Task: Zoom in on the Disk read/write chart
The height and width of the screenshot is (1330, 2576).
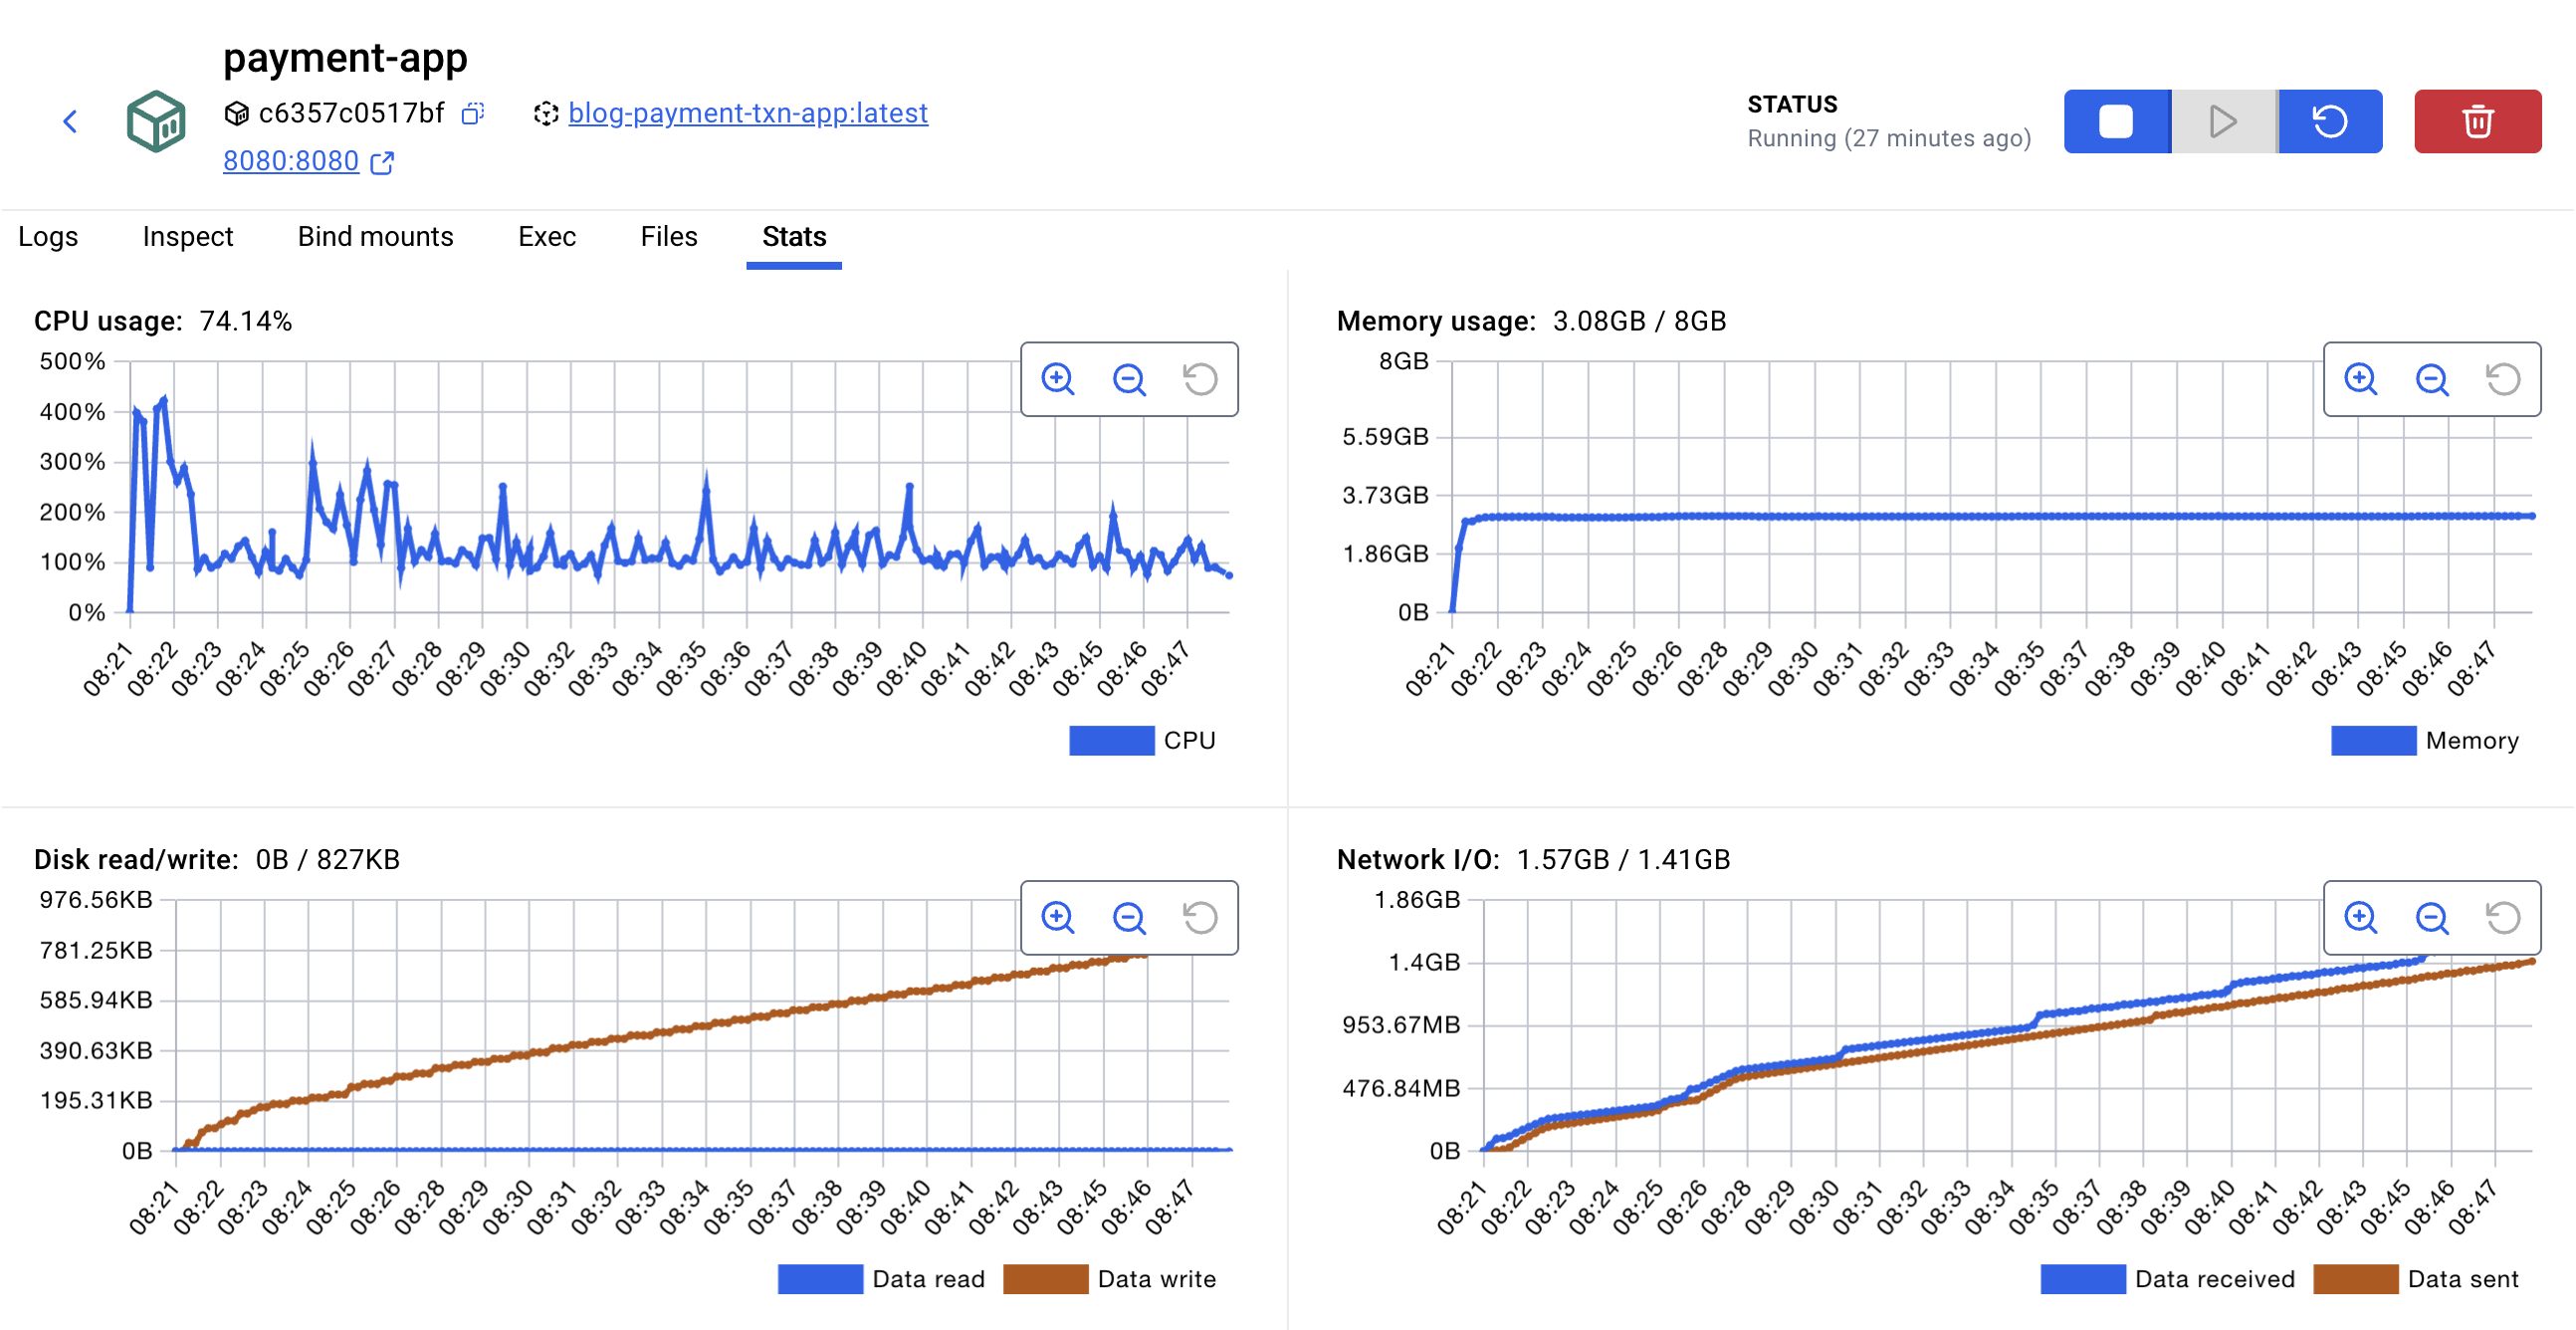Action: click(x=1057, y=917)
